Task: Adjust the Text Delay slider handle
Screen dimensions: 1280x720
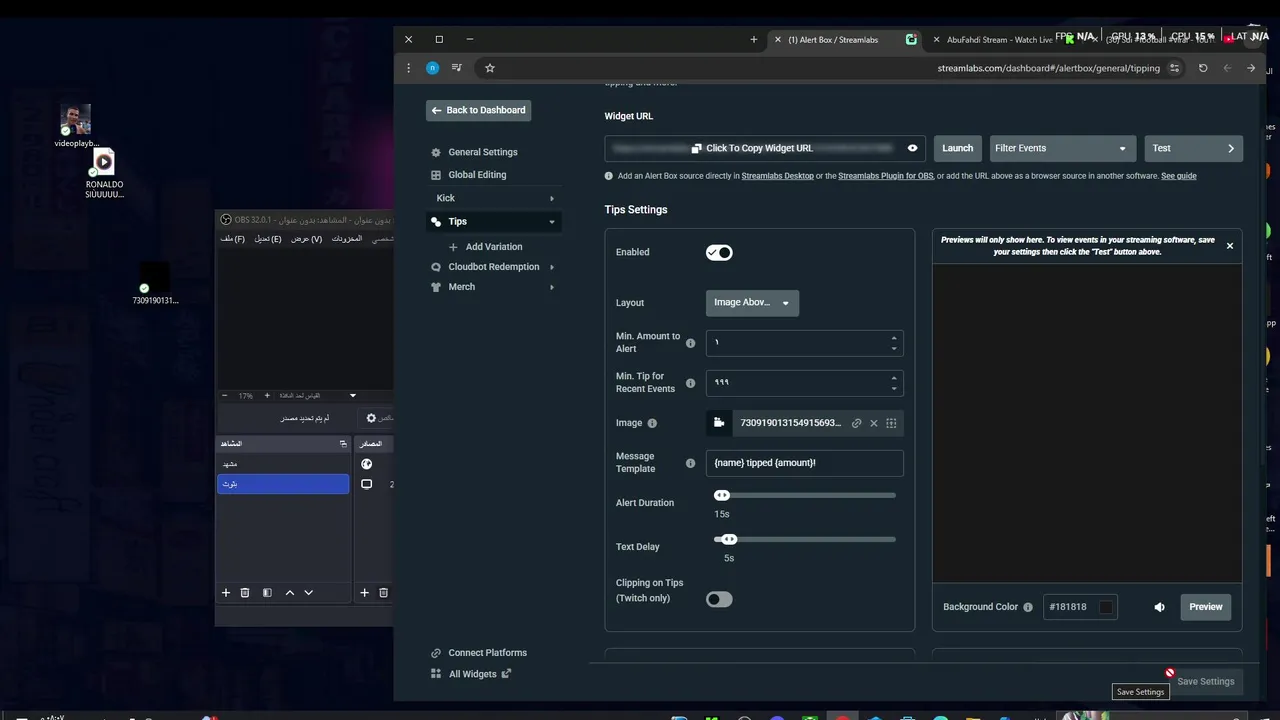Action: (x=729, y=540)
